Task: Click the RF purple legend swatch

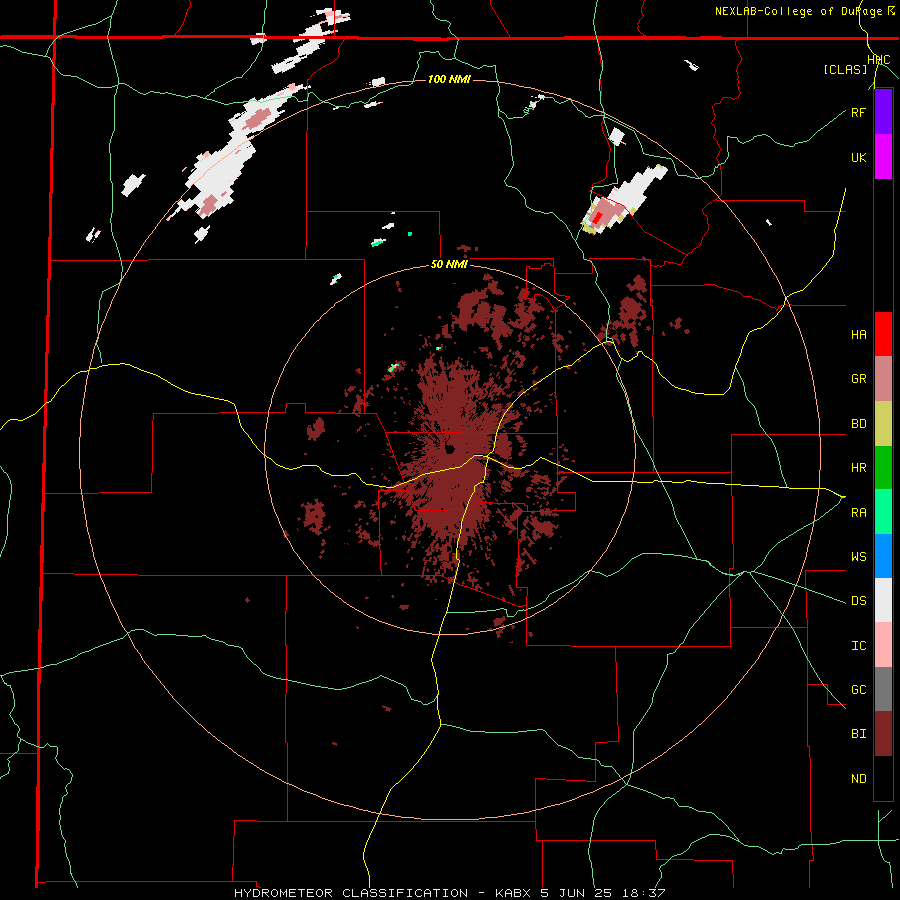Action: click(883, 112)
